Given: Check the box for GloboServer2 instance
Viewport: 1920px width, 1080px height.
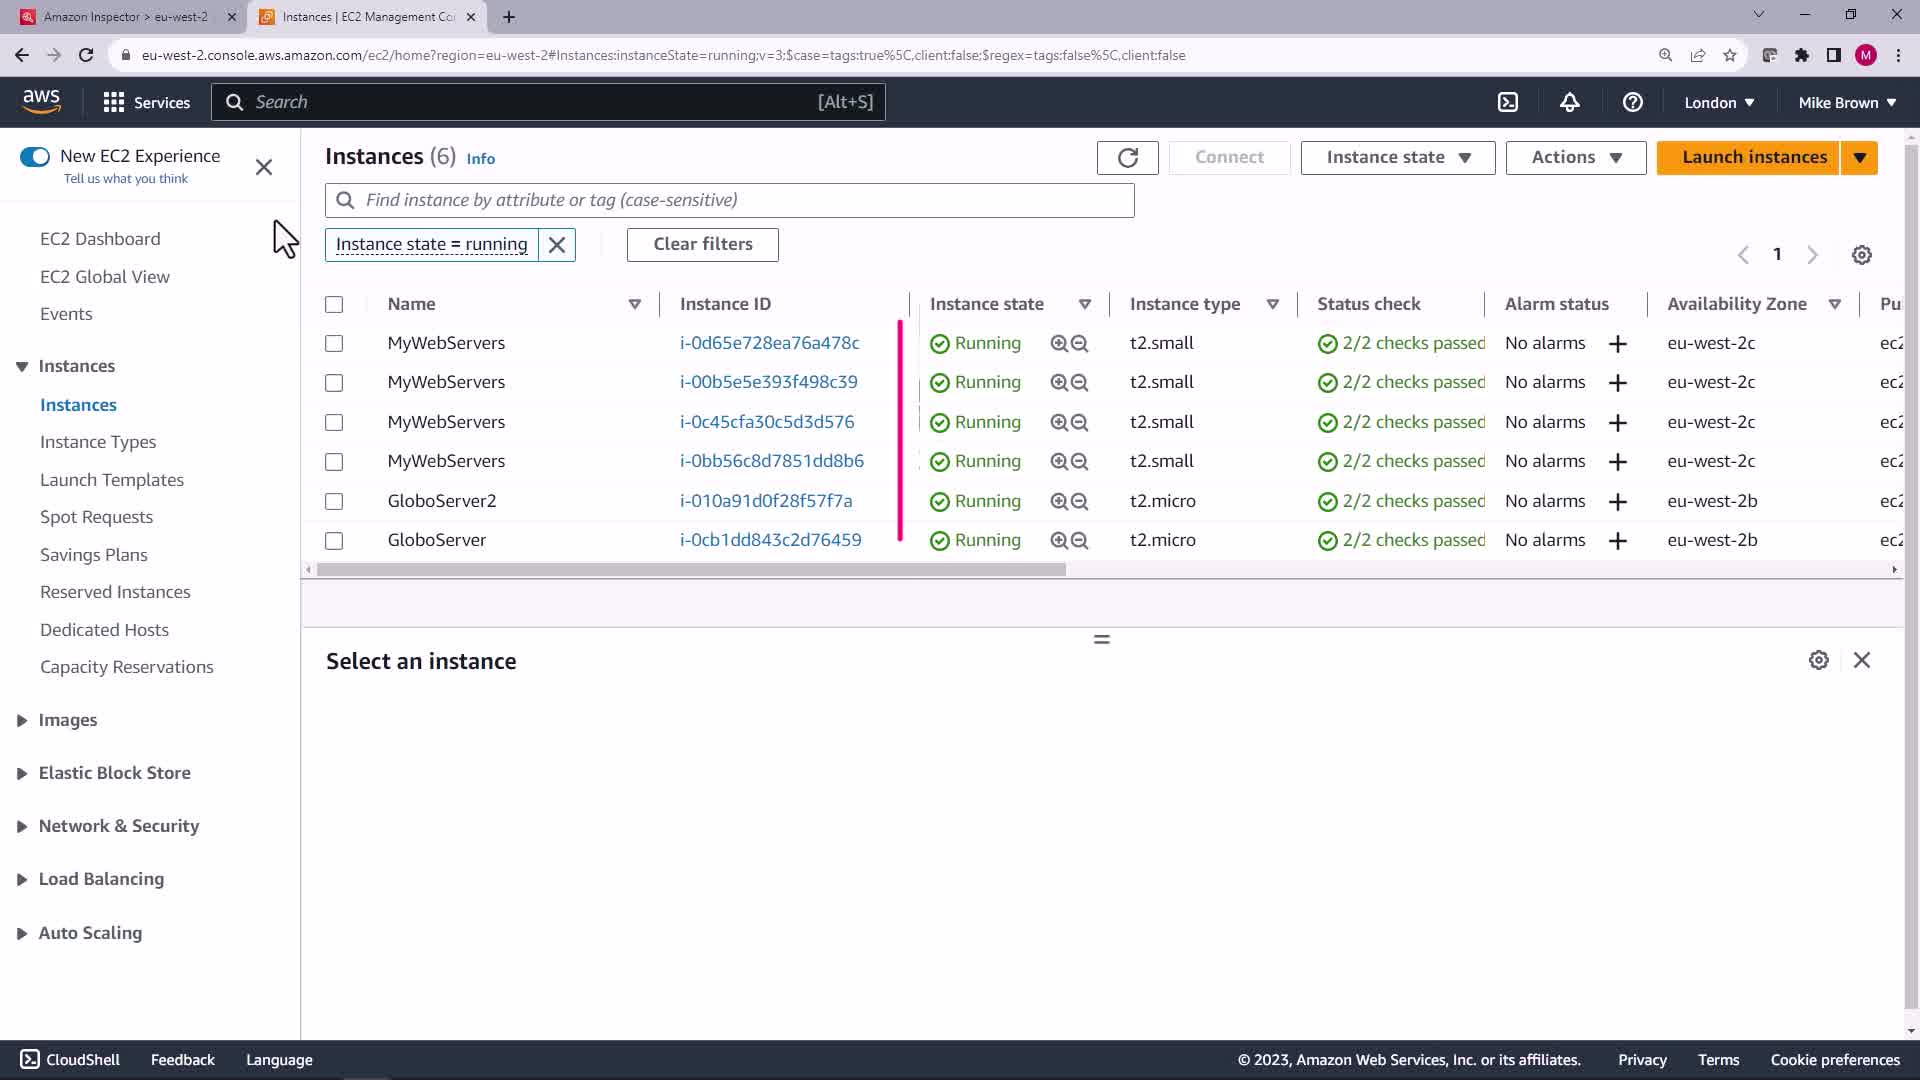Looking at the screenshot, I should click(334, 501).
